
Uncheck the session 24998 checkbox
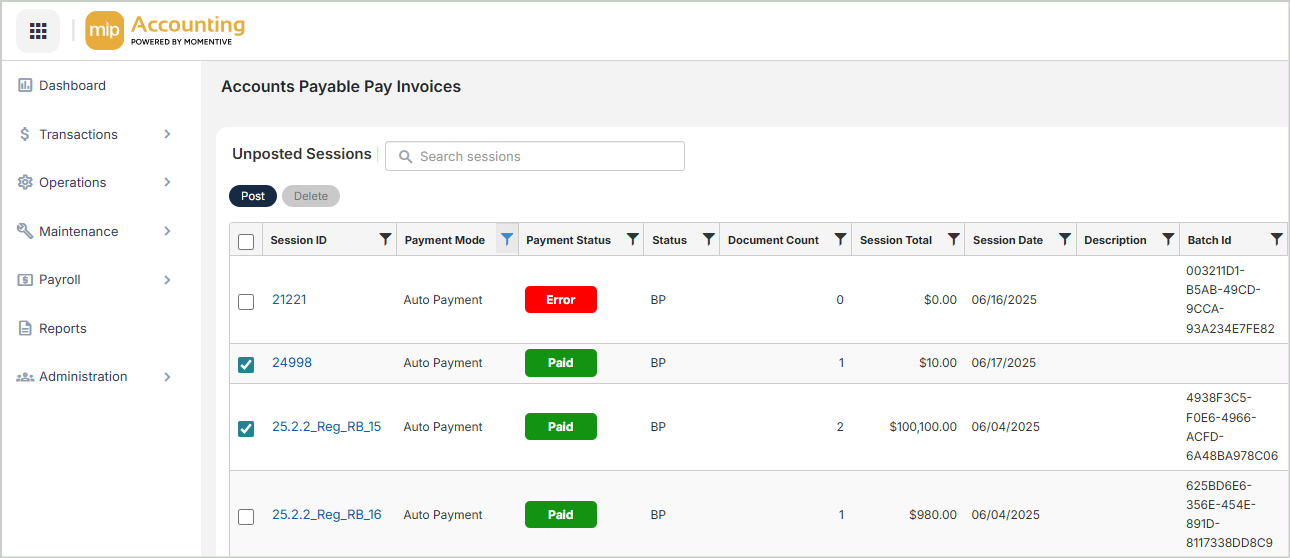pos(246,364)
